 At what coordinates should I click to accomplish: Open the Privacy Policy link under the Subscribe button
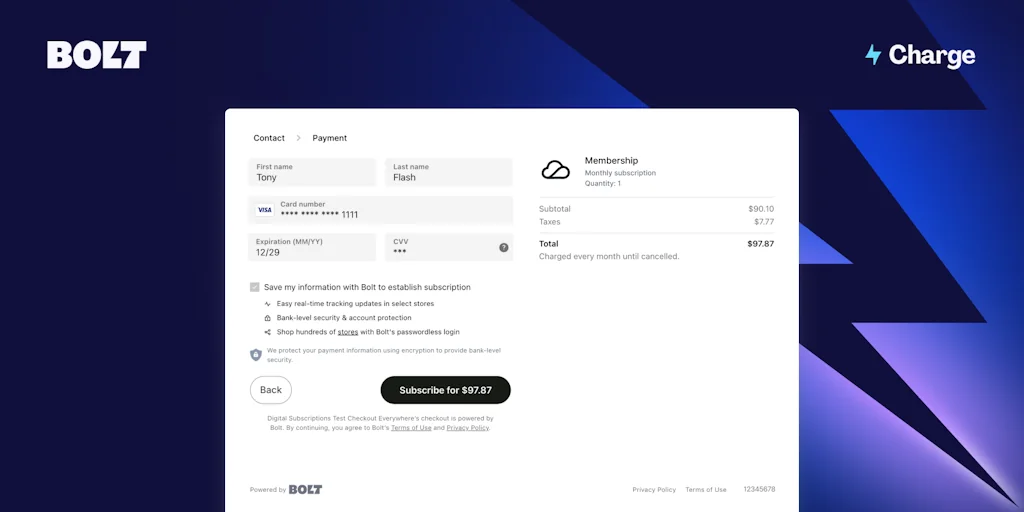468,428
